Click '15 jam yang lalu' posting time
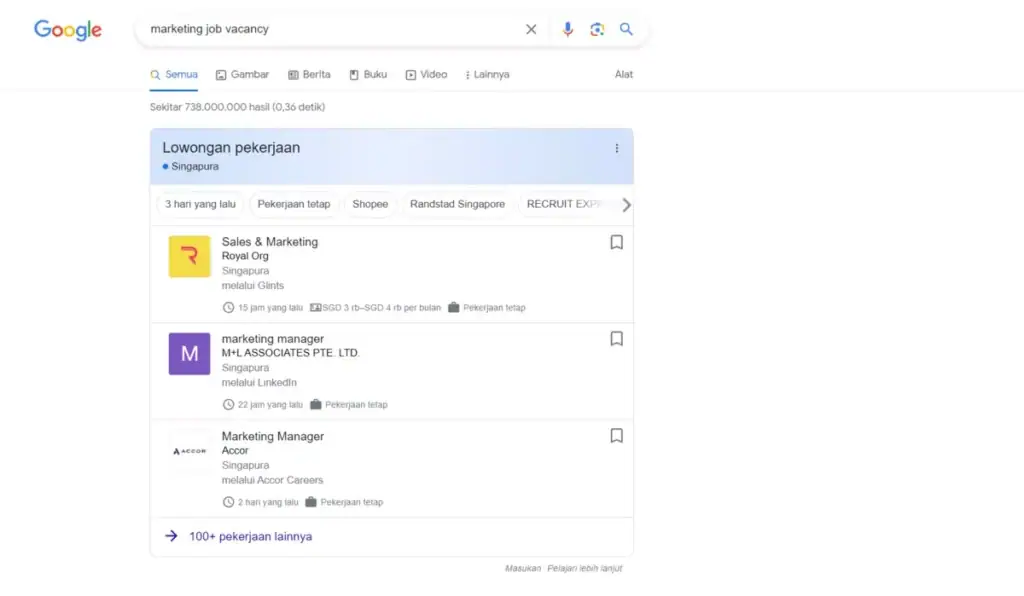 [270, 307]
